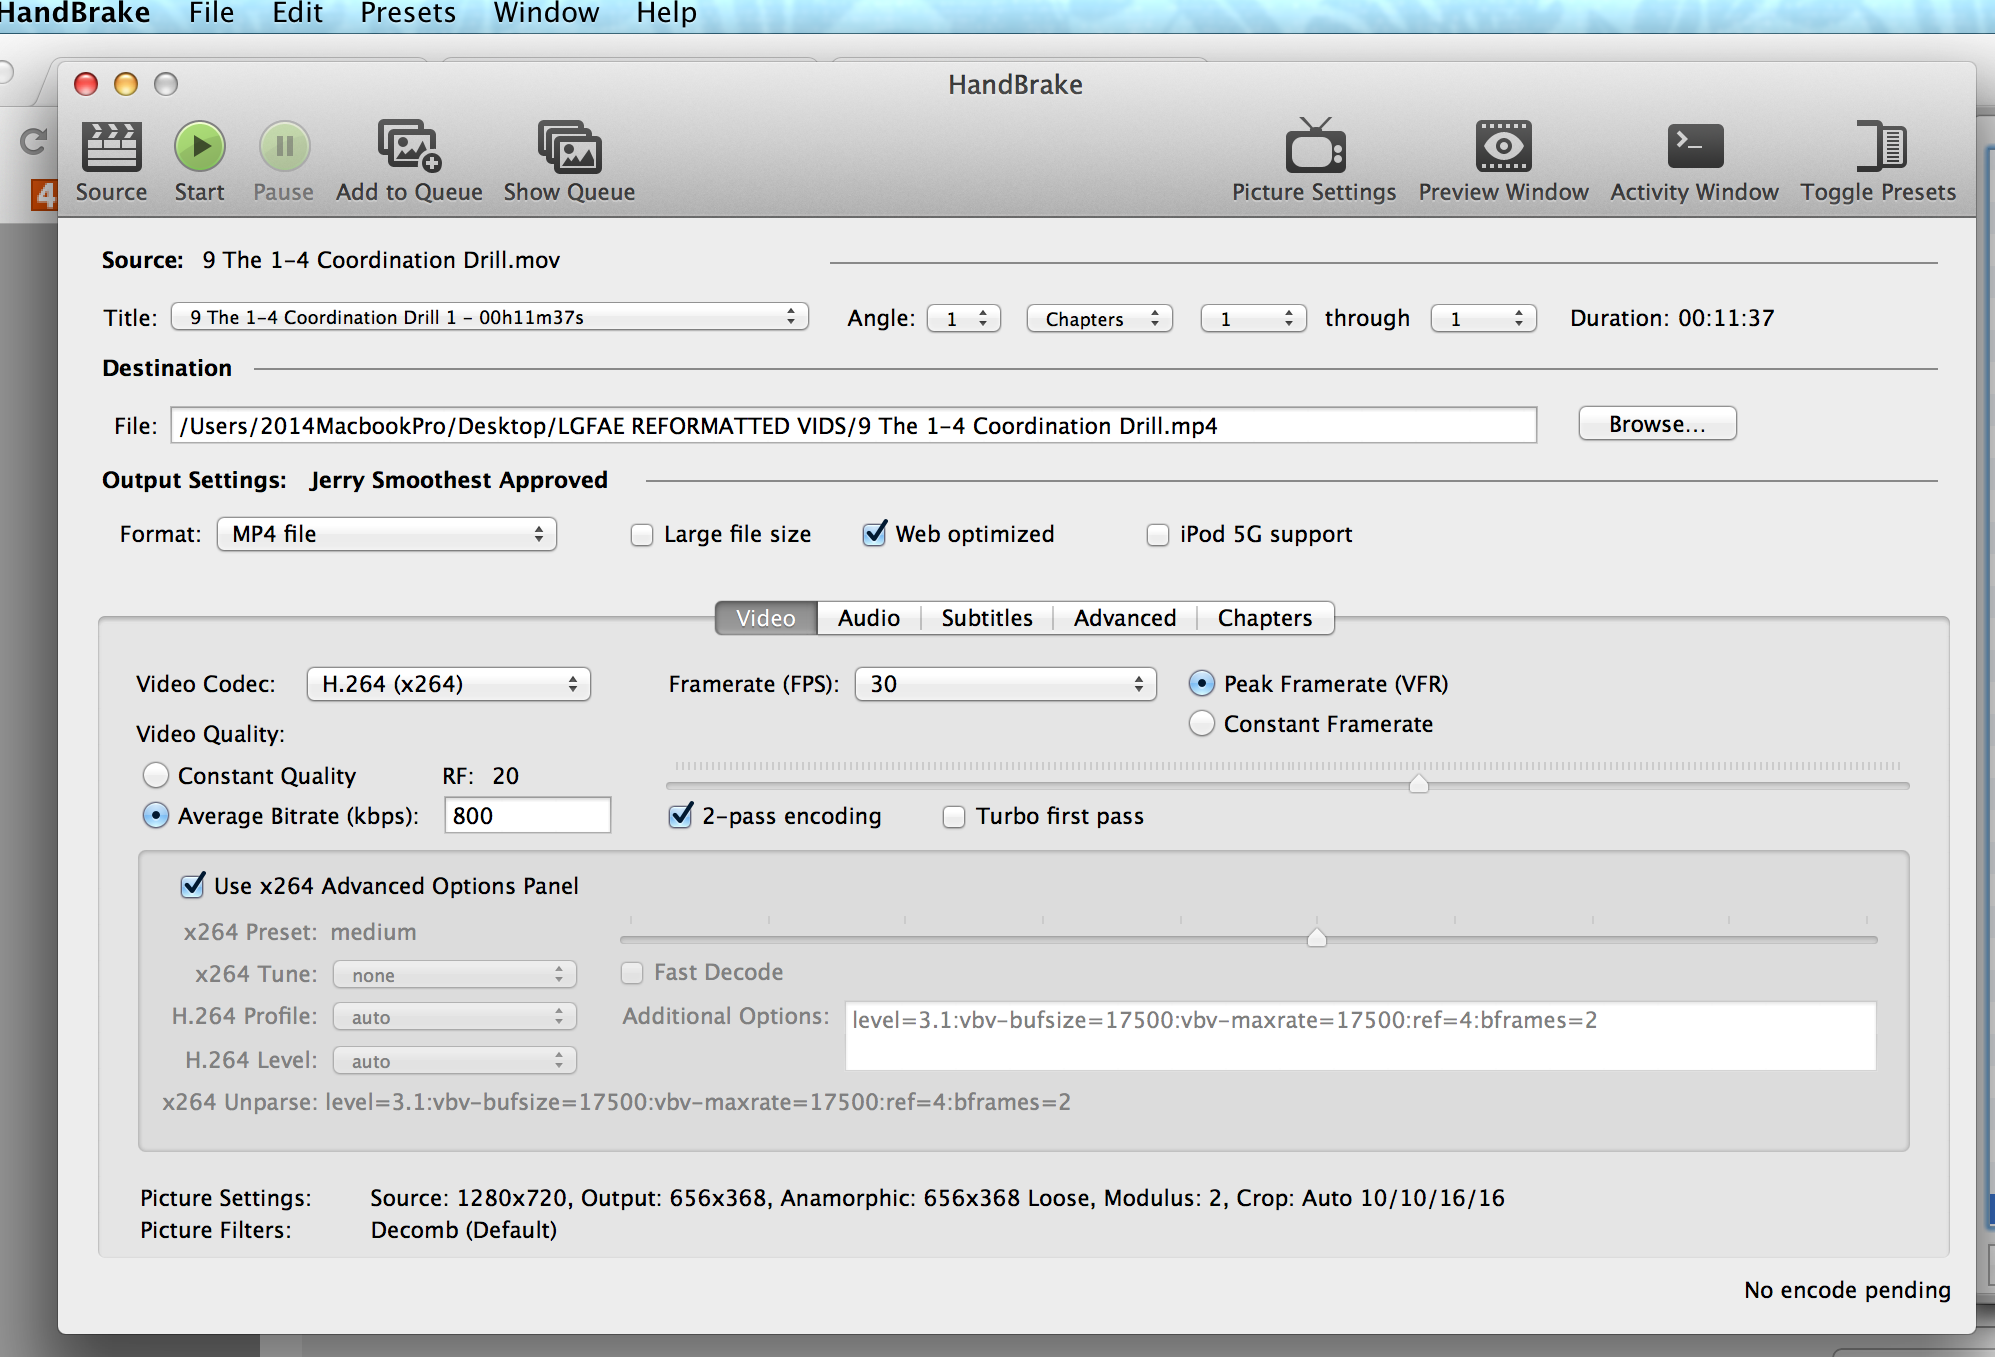Screen dimensions: 1995x1357
Task: Open the H.264 Profile dropdown
Action: 455,1017
